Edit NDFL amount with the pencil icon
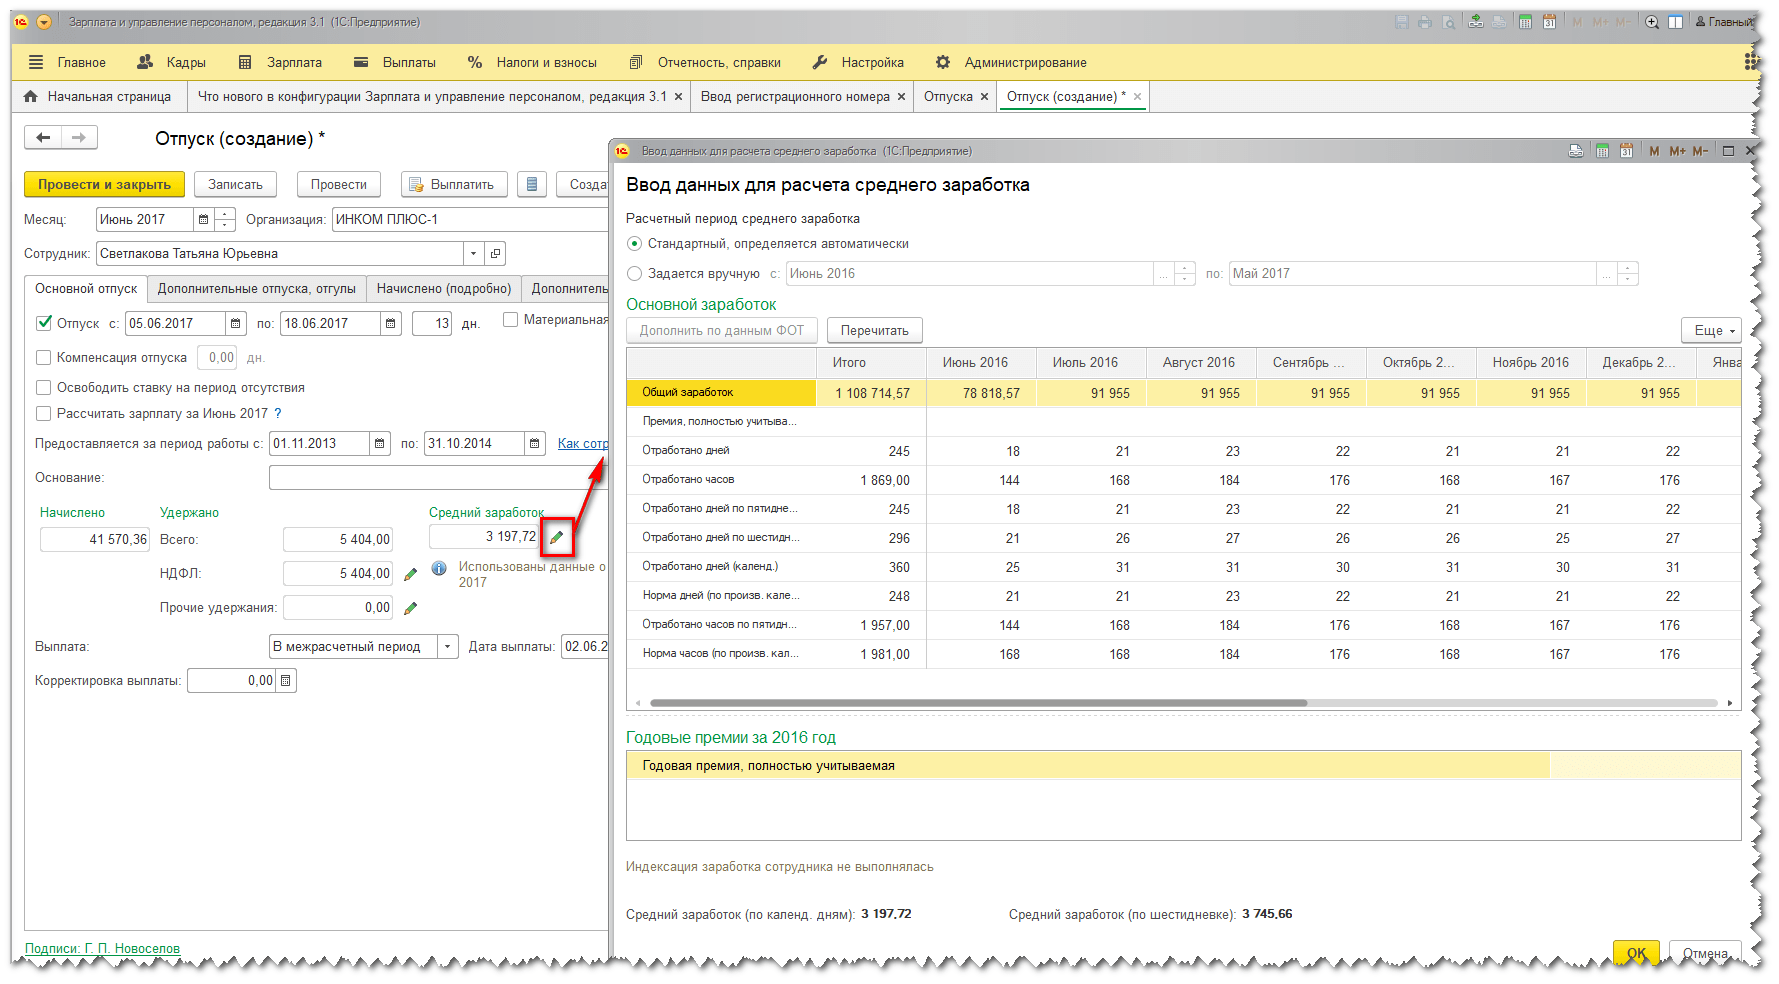Viewport: 1779px width, 984px height. click(x=410, y=574)
